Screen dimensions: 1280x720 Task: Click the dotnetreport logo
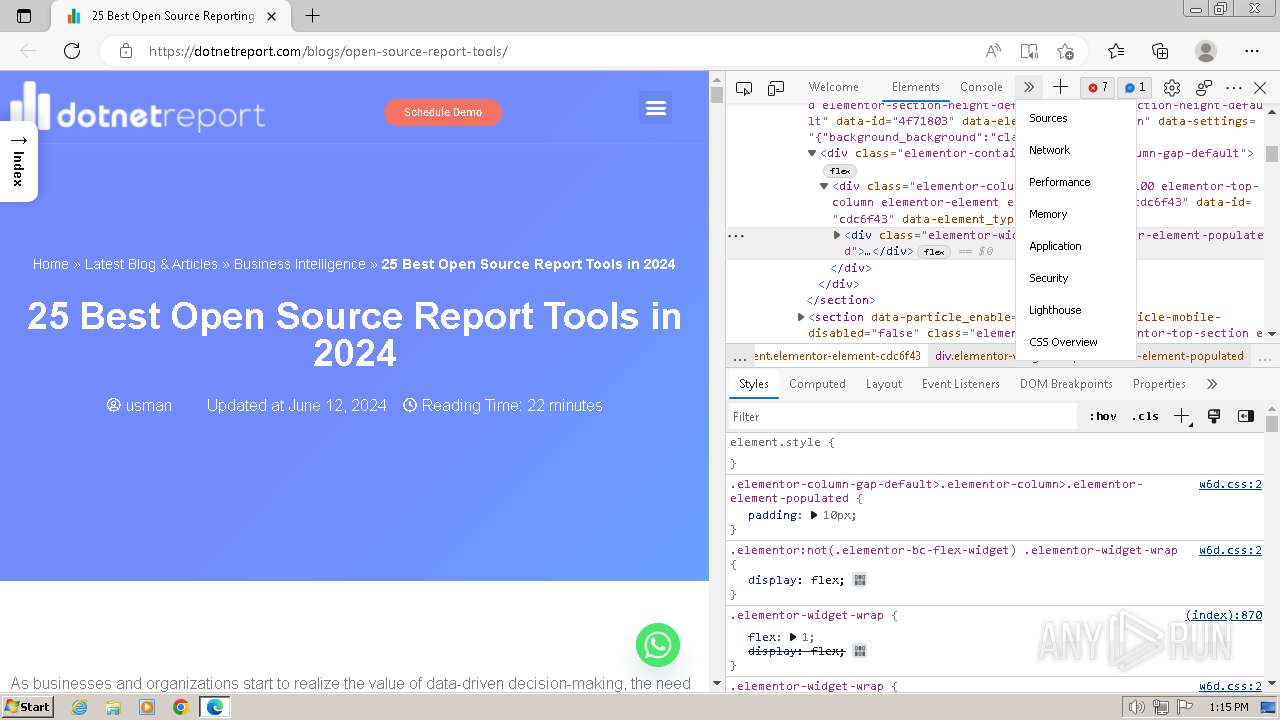138,107
